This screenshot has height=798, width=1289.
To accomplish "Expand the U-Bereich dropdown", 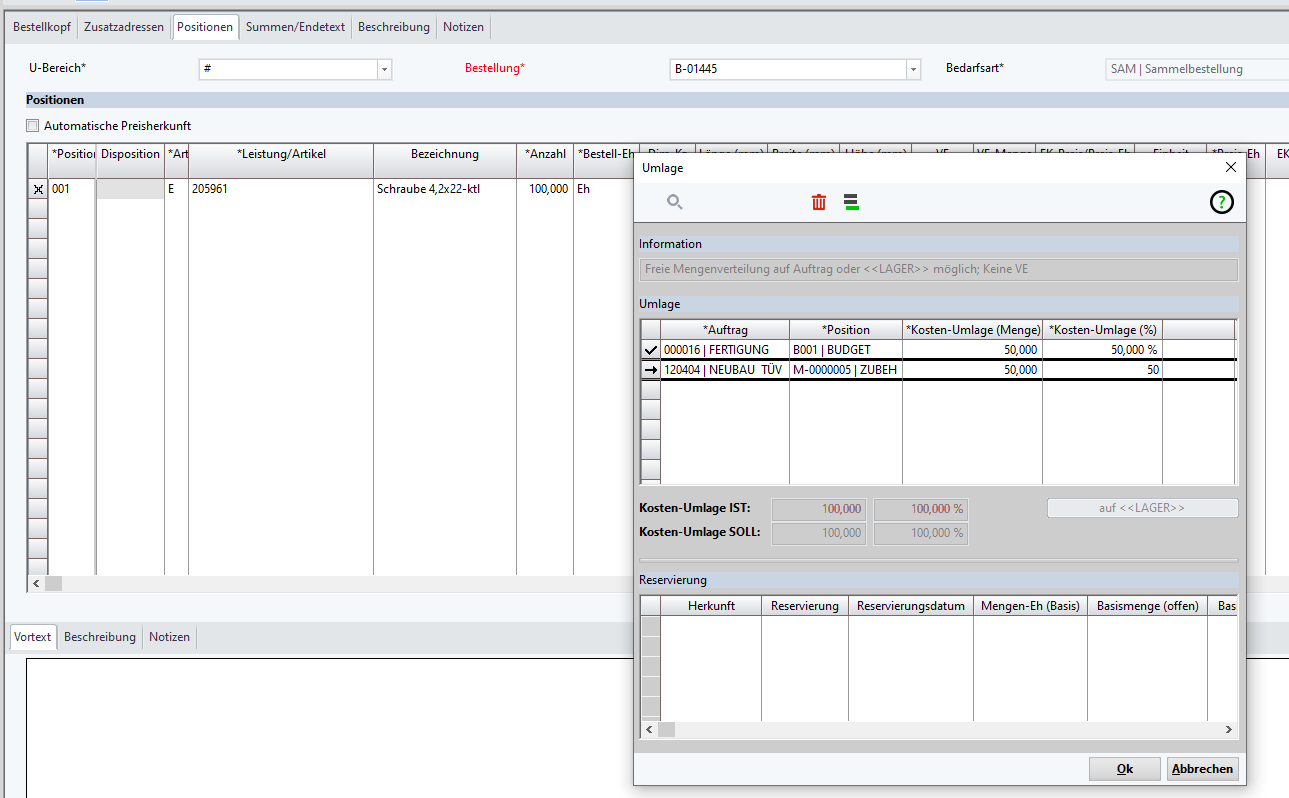I will coord(384,69).
